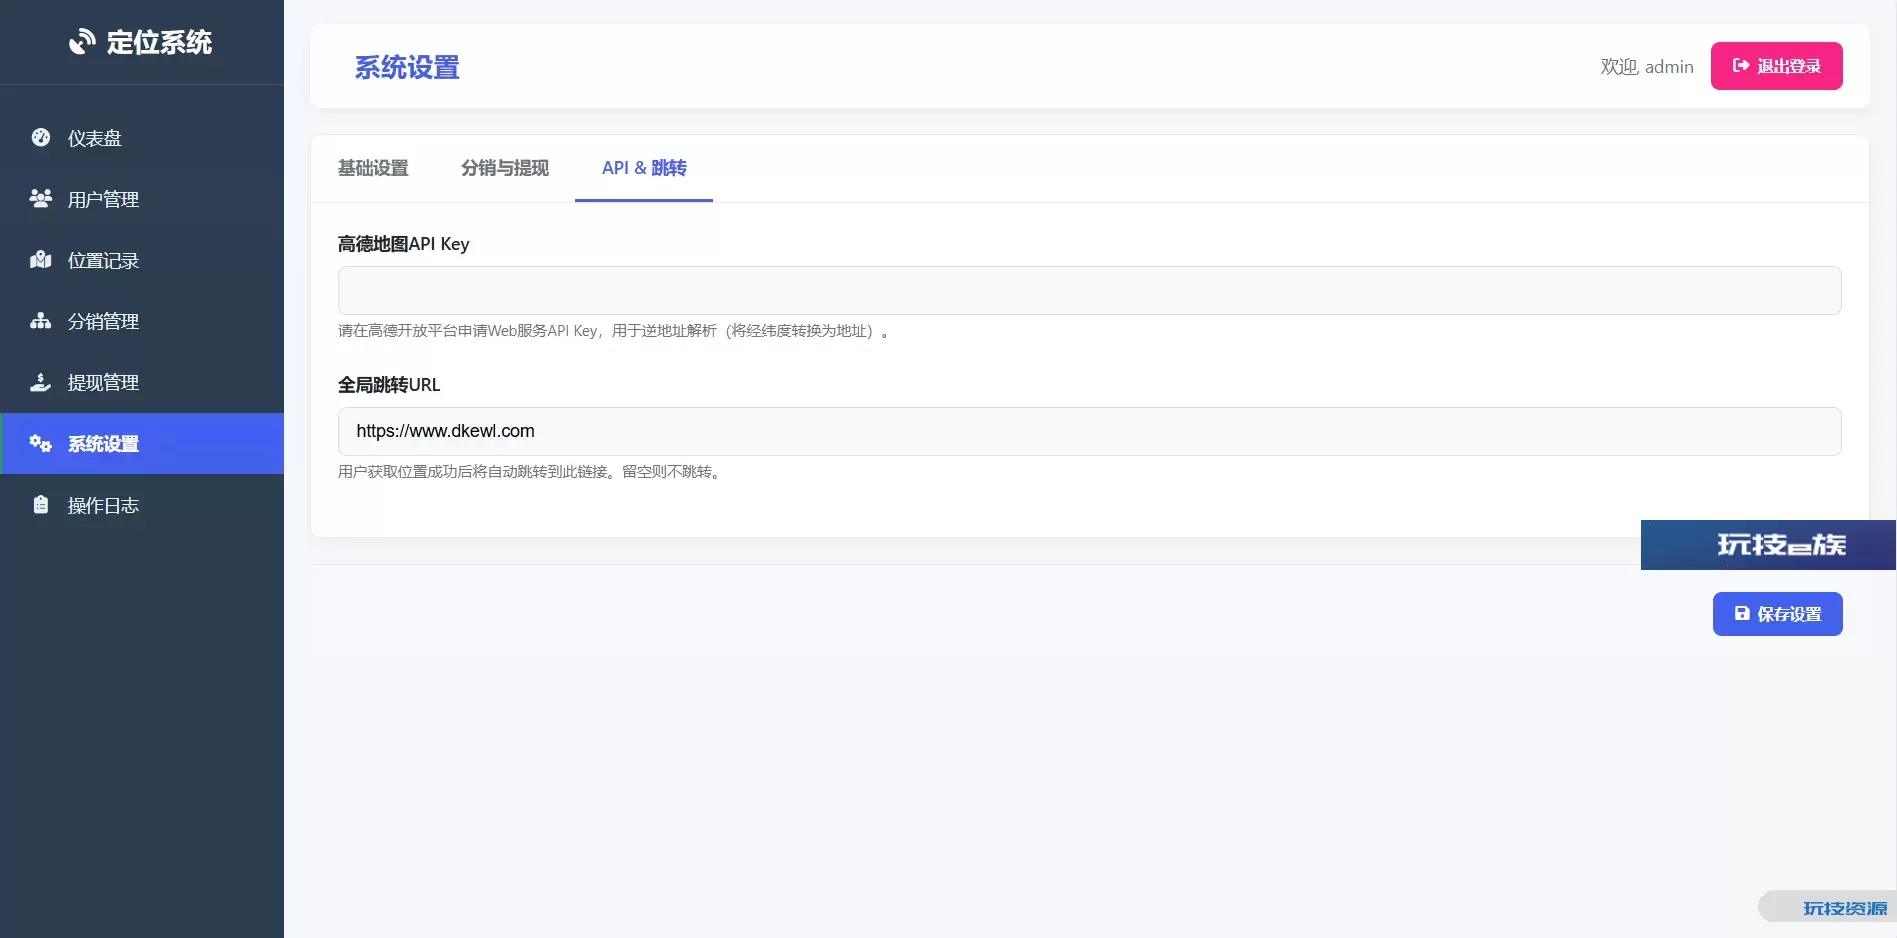Click the distribution management hierarchy icon
The height and width of the screenshot is (938, 1897).
coord(41,321)
